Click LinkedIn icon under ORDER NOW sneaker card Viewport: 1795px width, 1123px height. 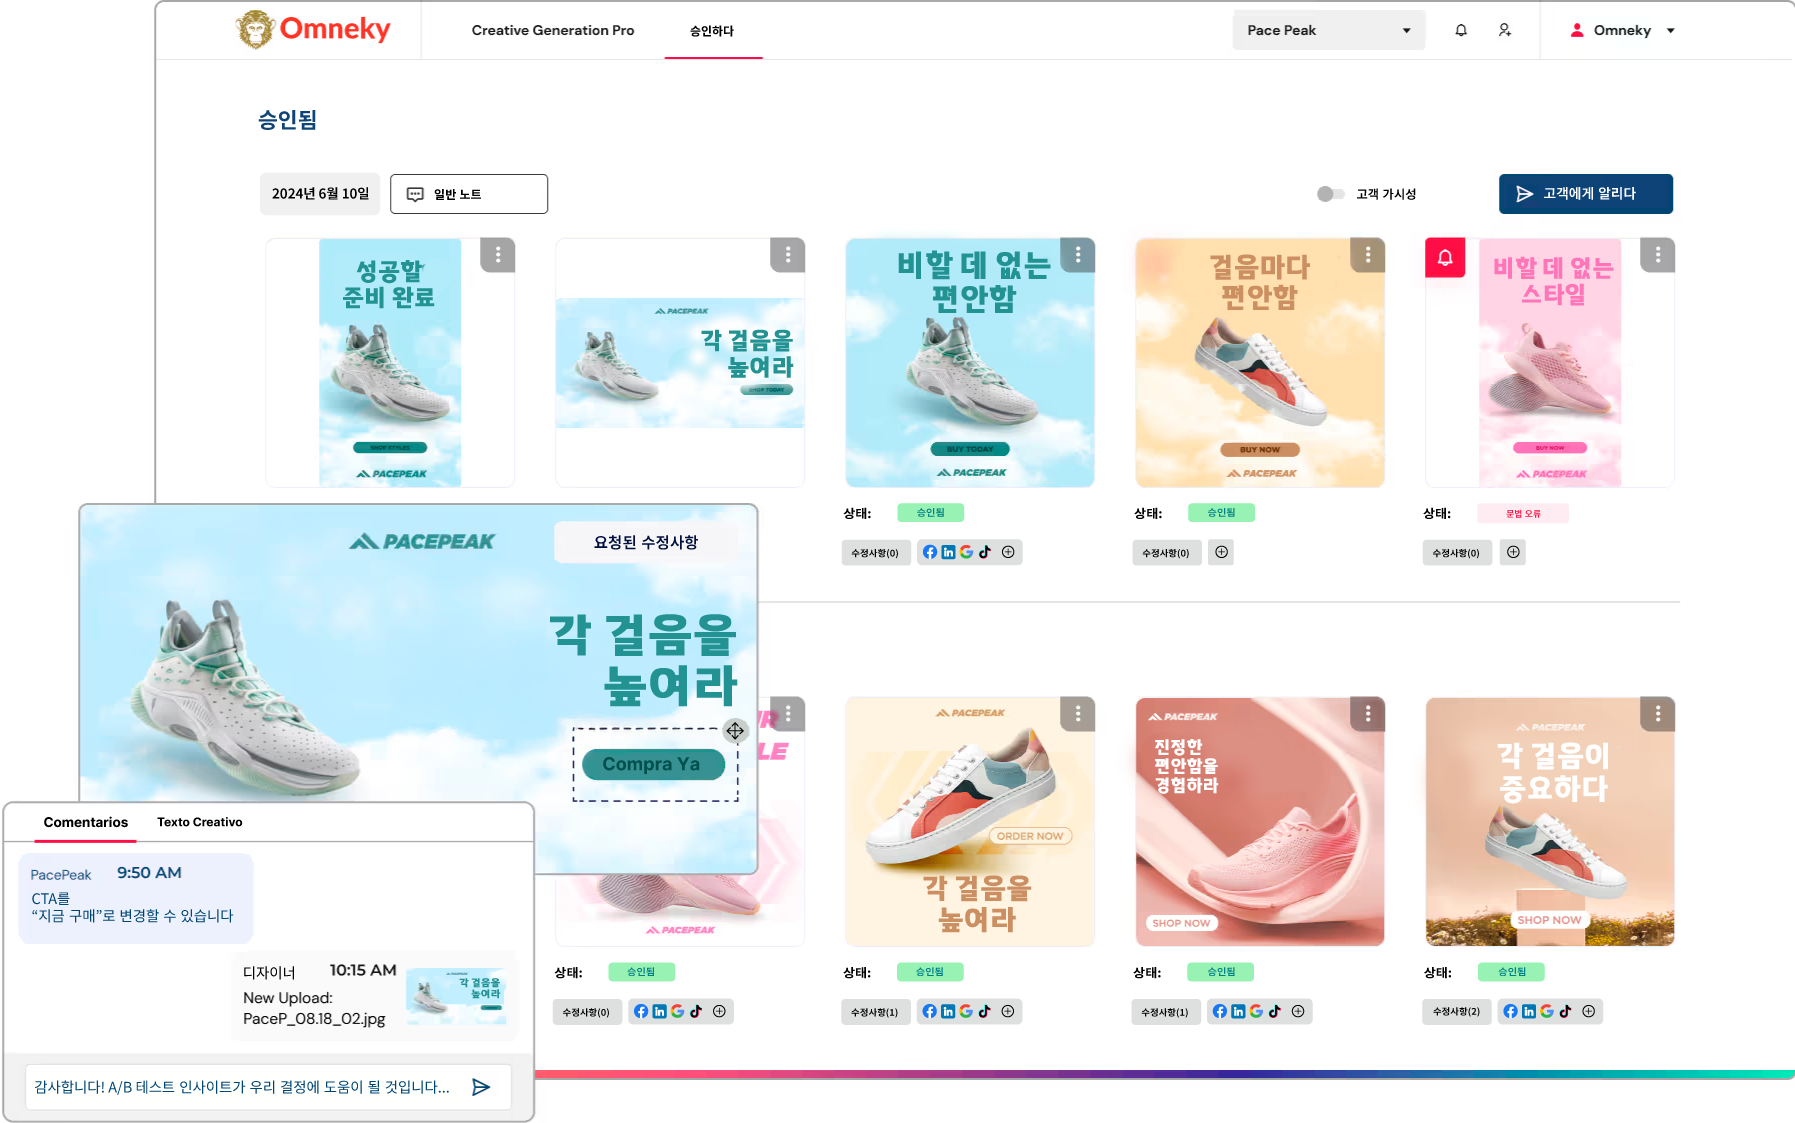948,1011
